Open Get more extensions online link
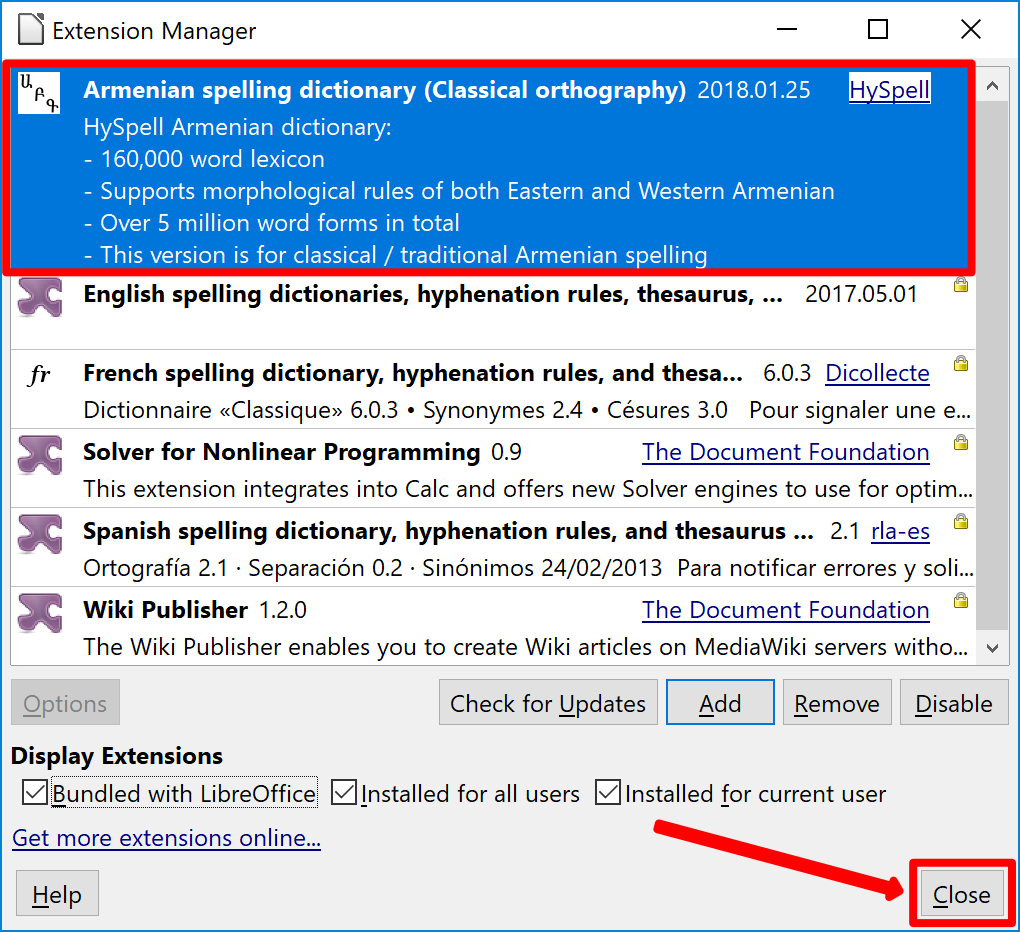1020x932 pixels. 166,838
